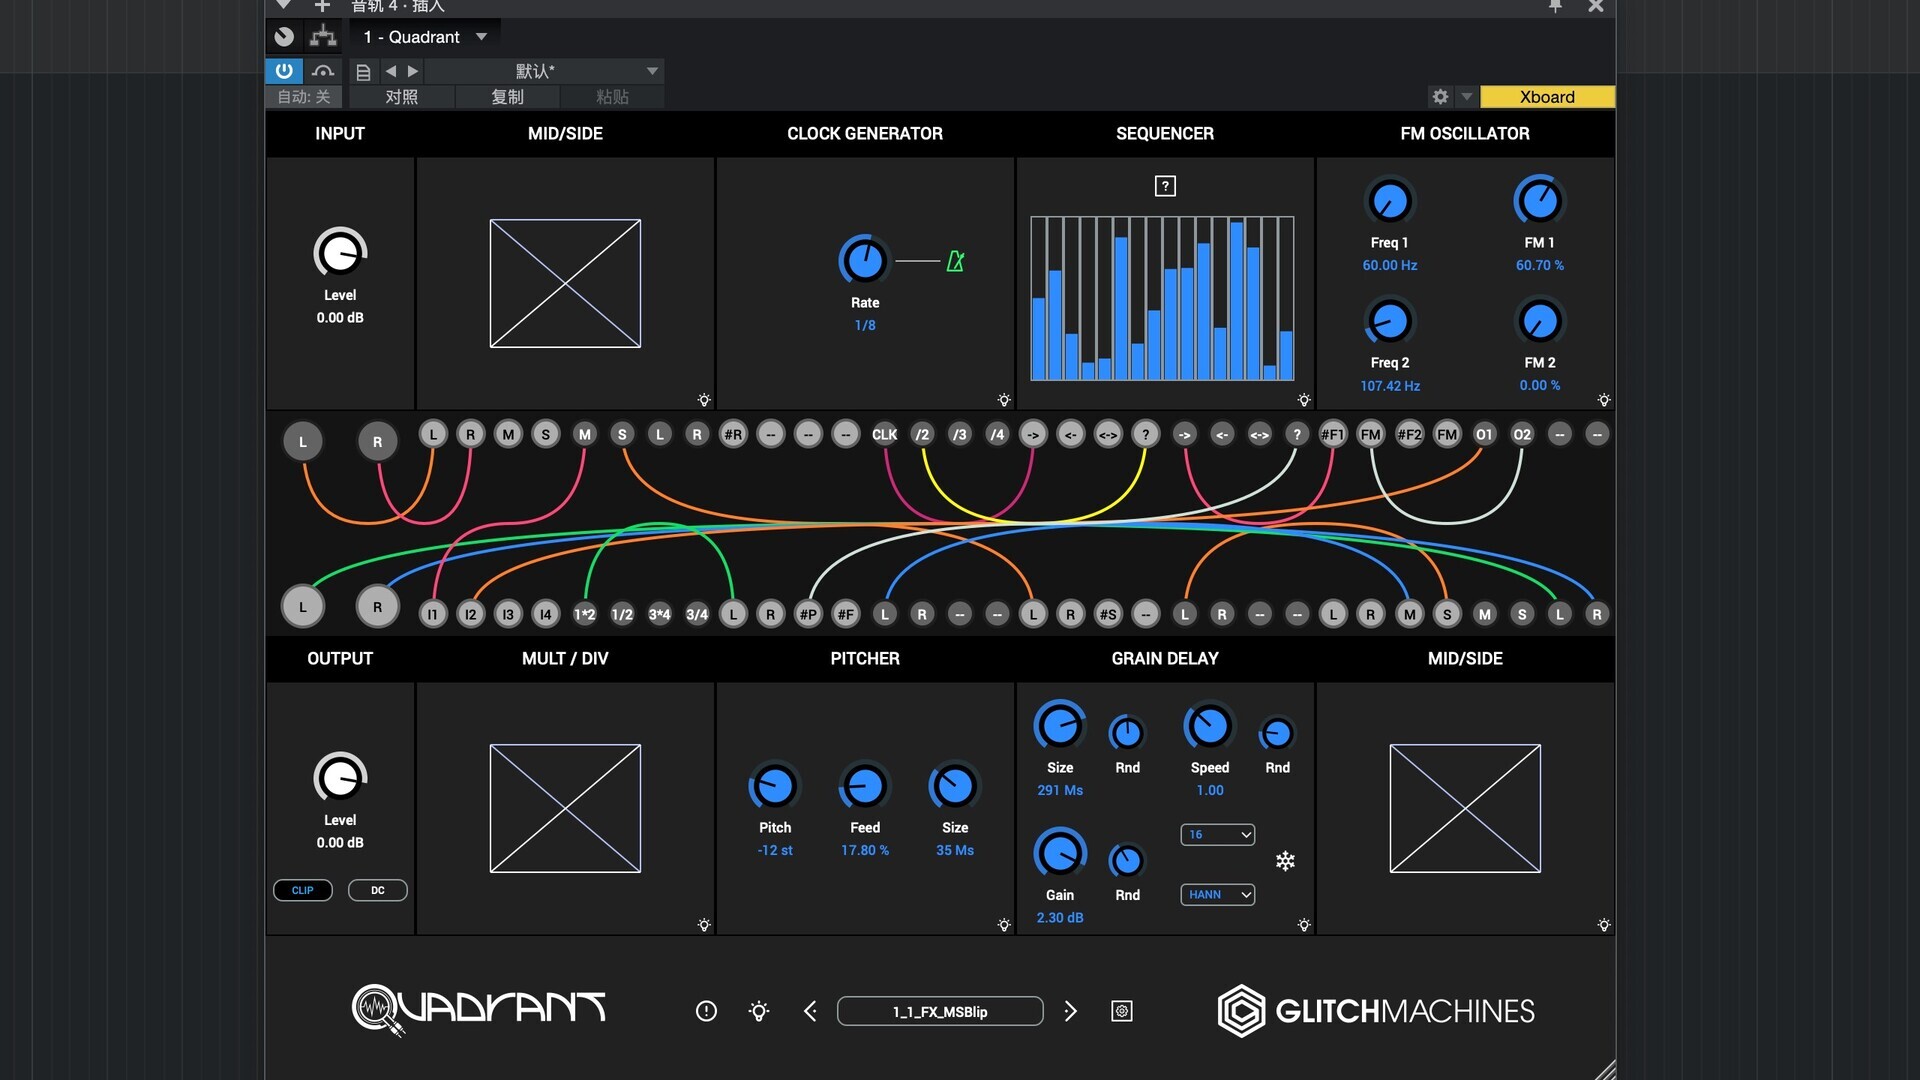Go to the next preset arrow
Image resolution: width=1920 pixels, height=1080 pixels.
coord(1070,1011)
